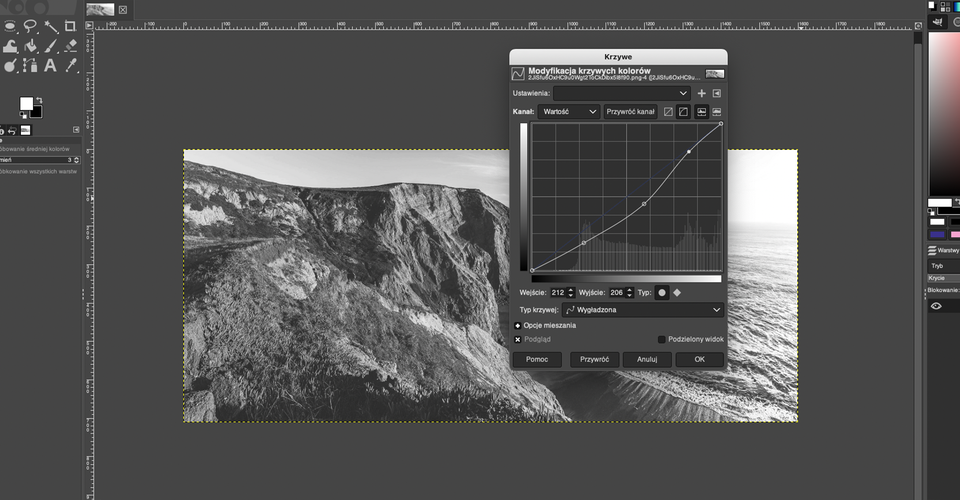This screenshot has width=960, height=500.
Task: Click the Krycie opacity slider
Action: coord(943,278)
